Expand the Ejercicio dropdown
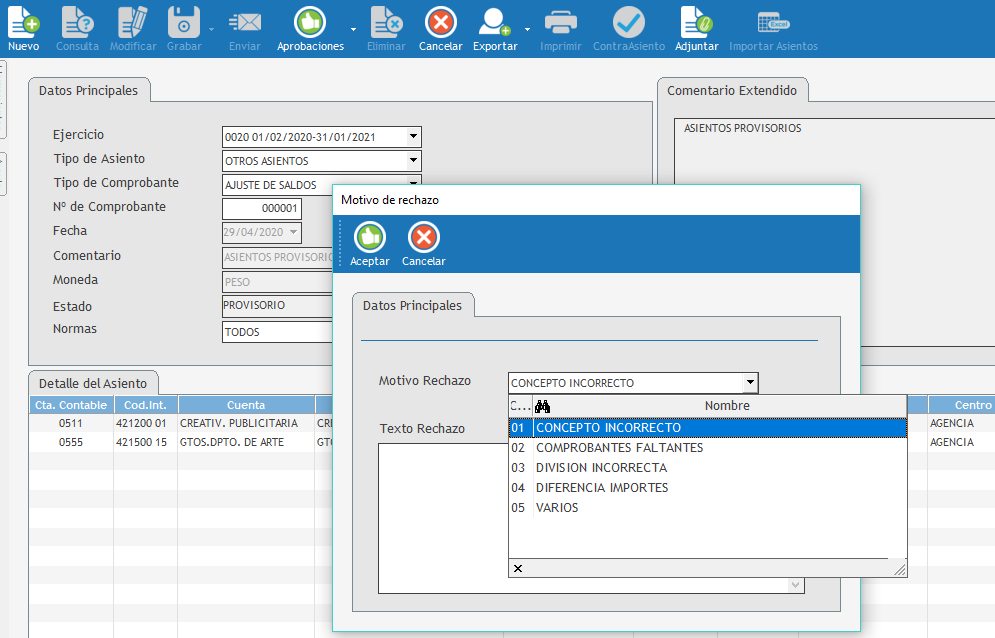995x638 pixels. 413,137
